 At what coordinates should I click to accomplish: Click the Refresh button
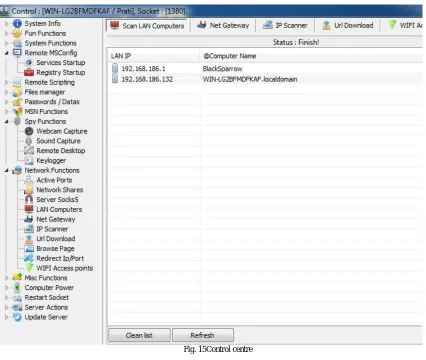(x=203, y=335)
